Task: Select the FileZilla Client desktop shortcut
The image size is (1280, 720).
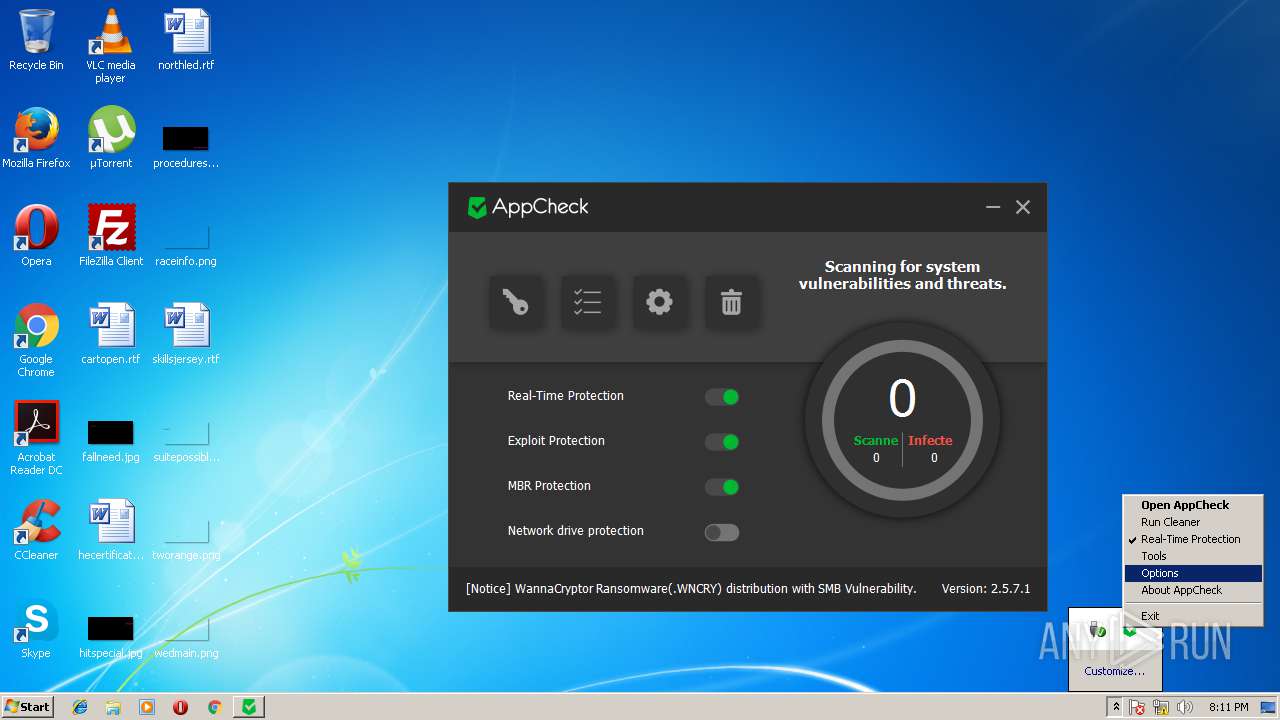Action: coord(111,236)
